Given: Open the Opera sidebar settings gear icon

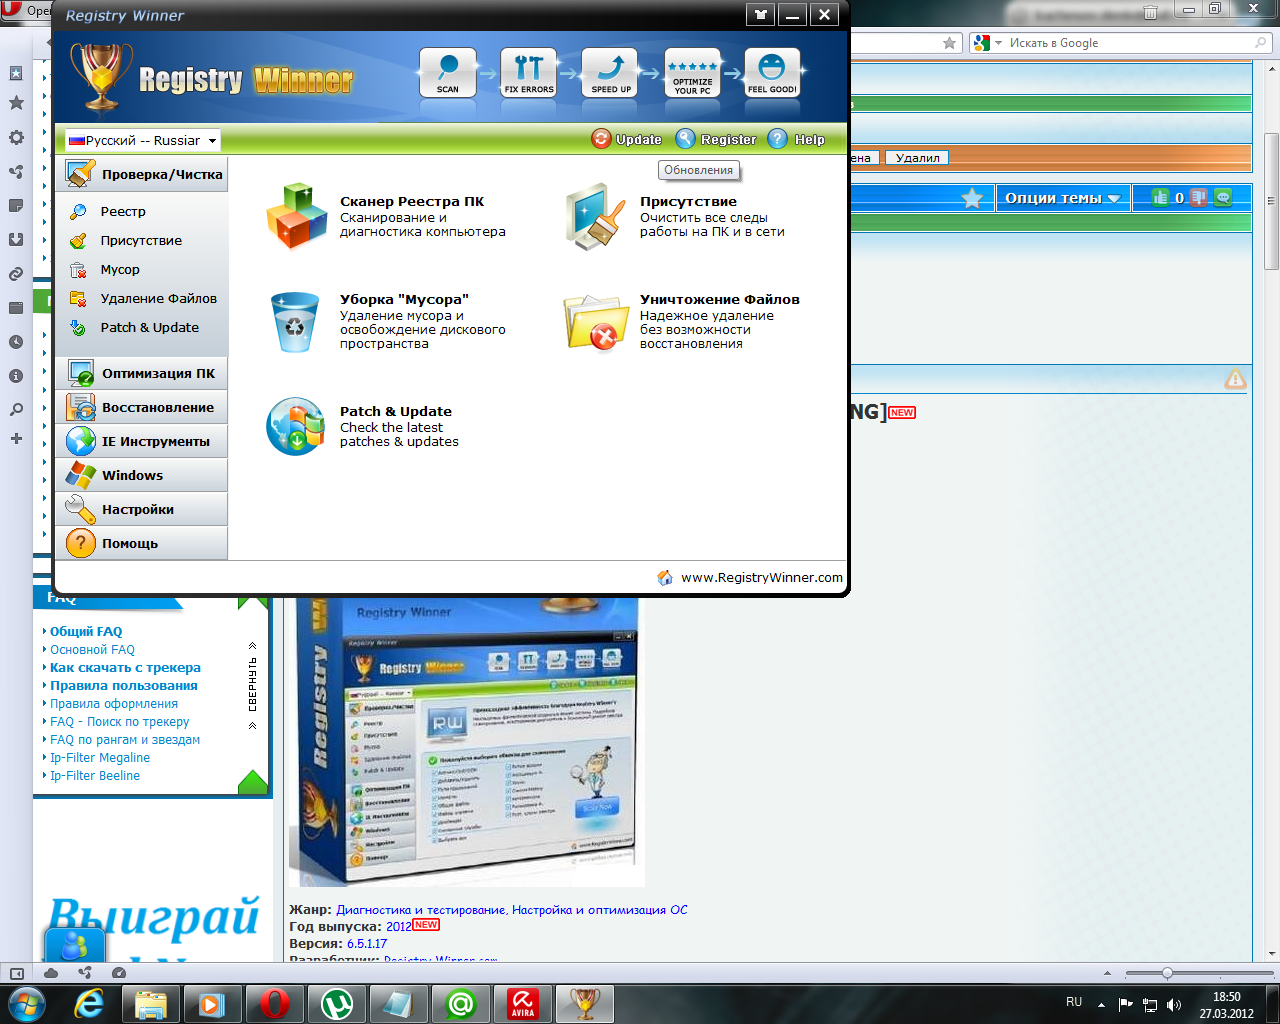Looking at the screenshot, I should click(x=16, y=138).
